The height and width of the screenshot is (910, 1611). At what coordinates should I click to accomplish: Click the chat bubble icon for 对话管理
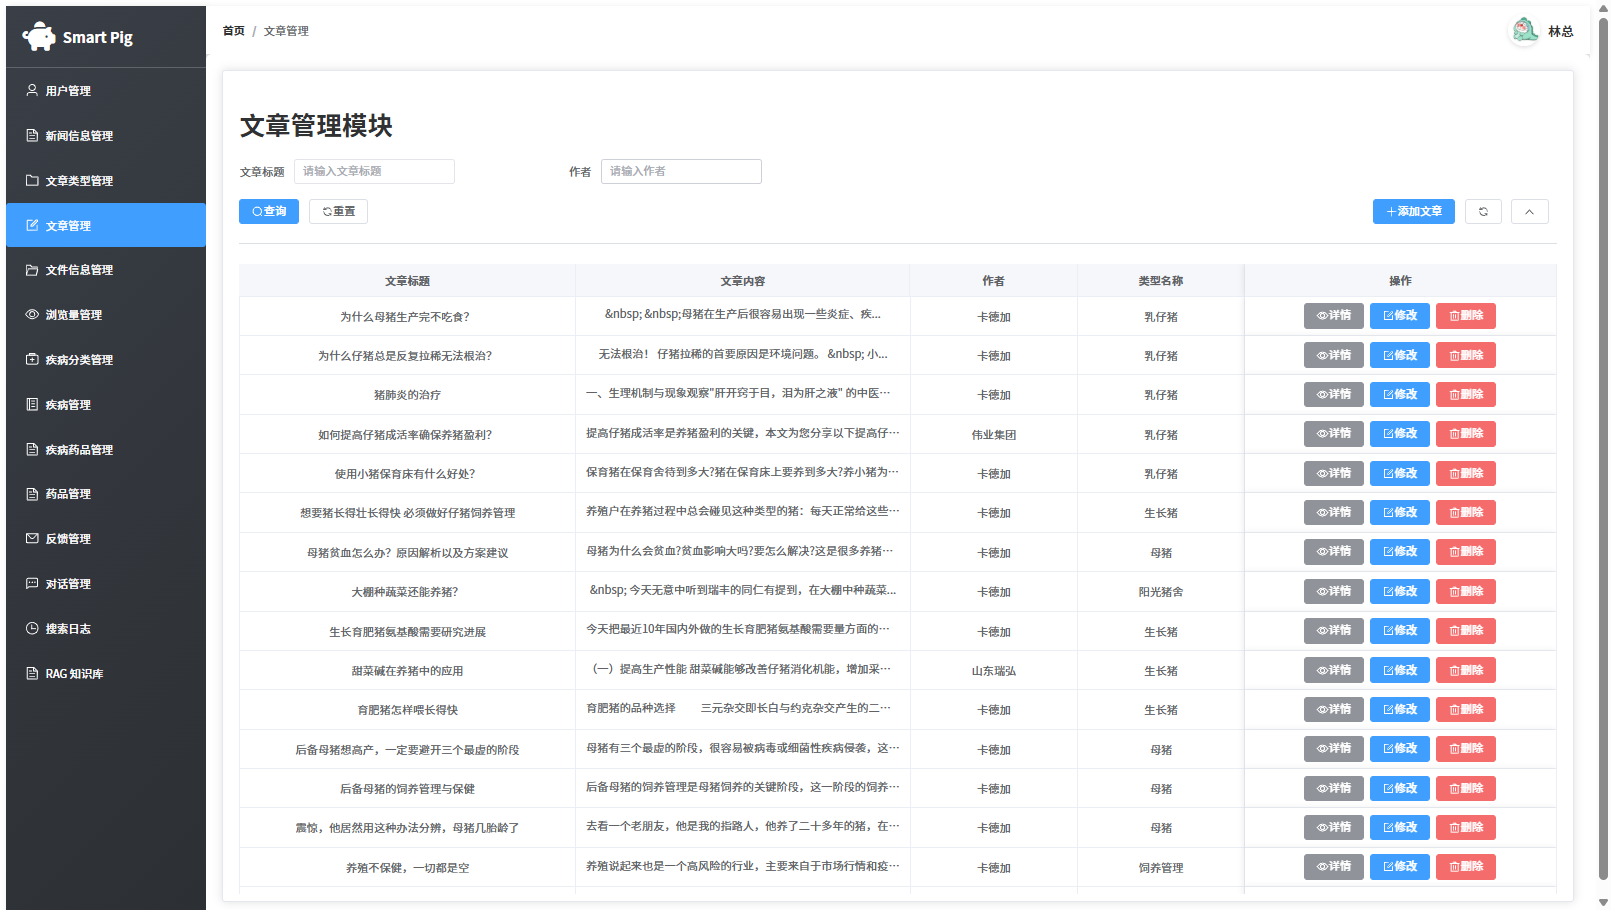pyautogui.click(x=32, y=583)
